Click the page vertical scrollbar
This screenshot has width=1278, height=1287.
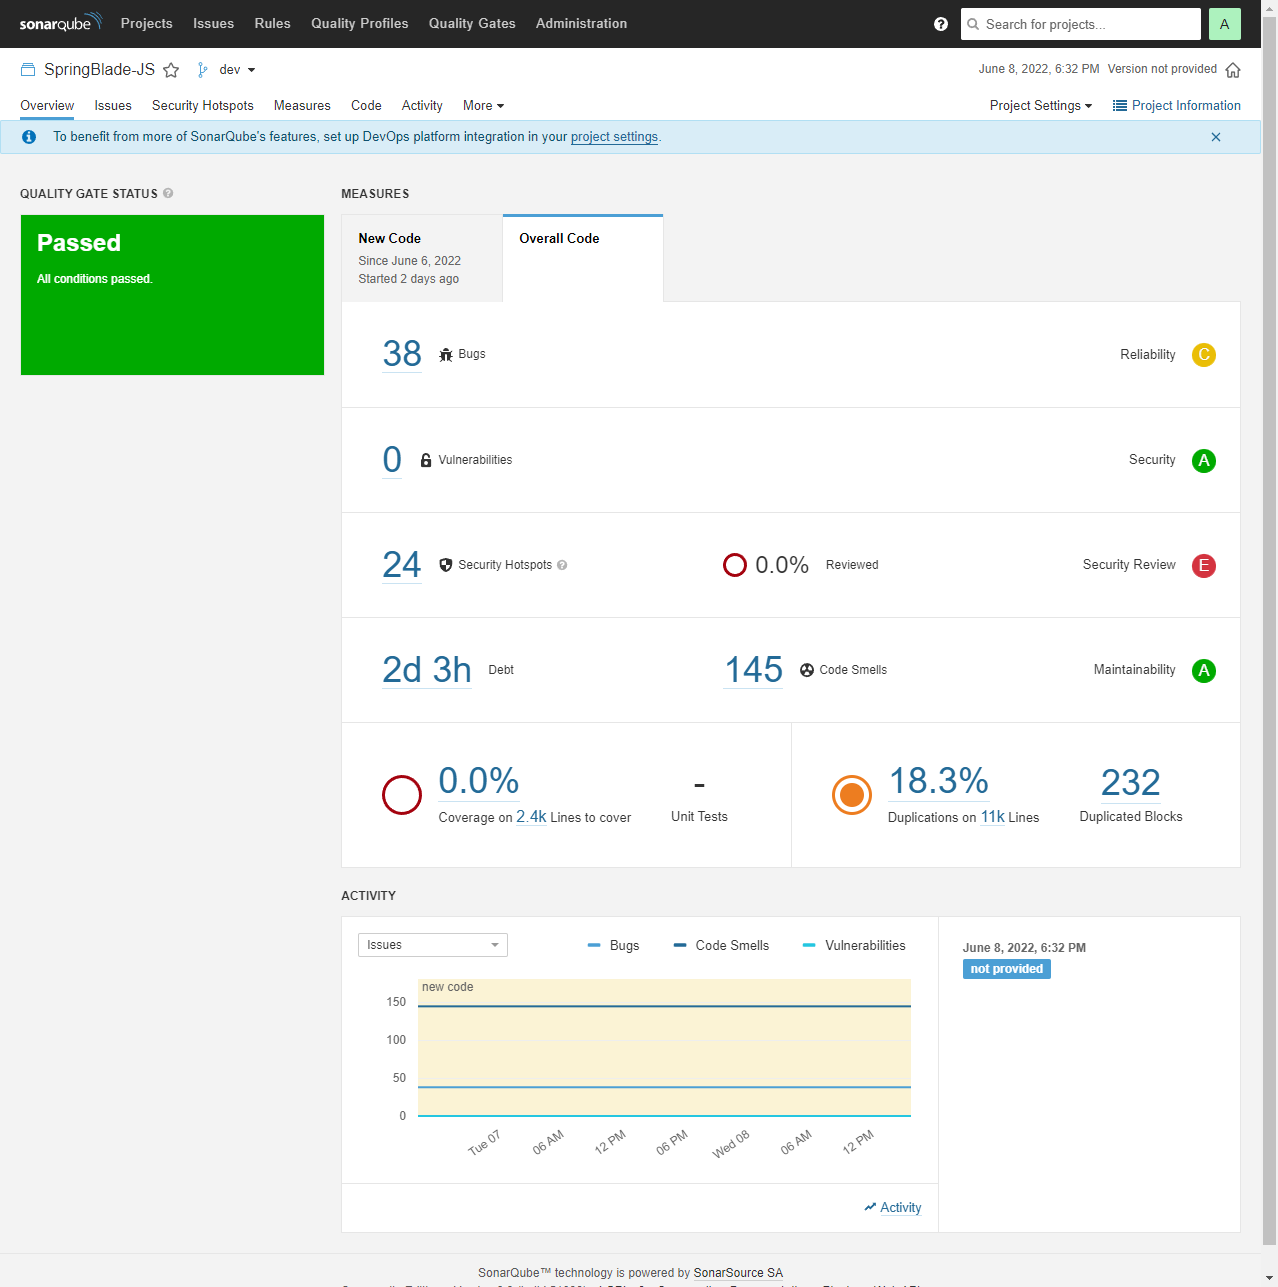coord(1269,630)
